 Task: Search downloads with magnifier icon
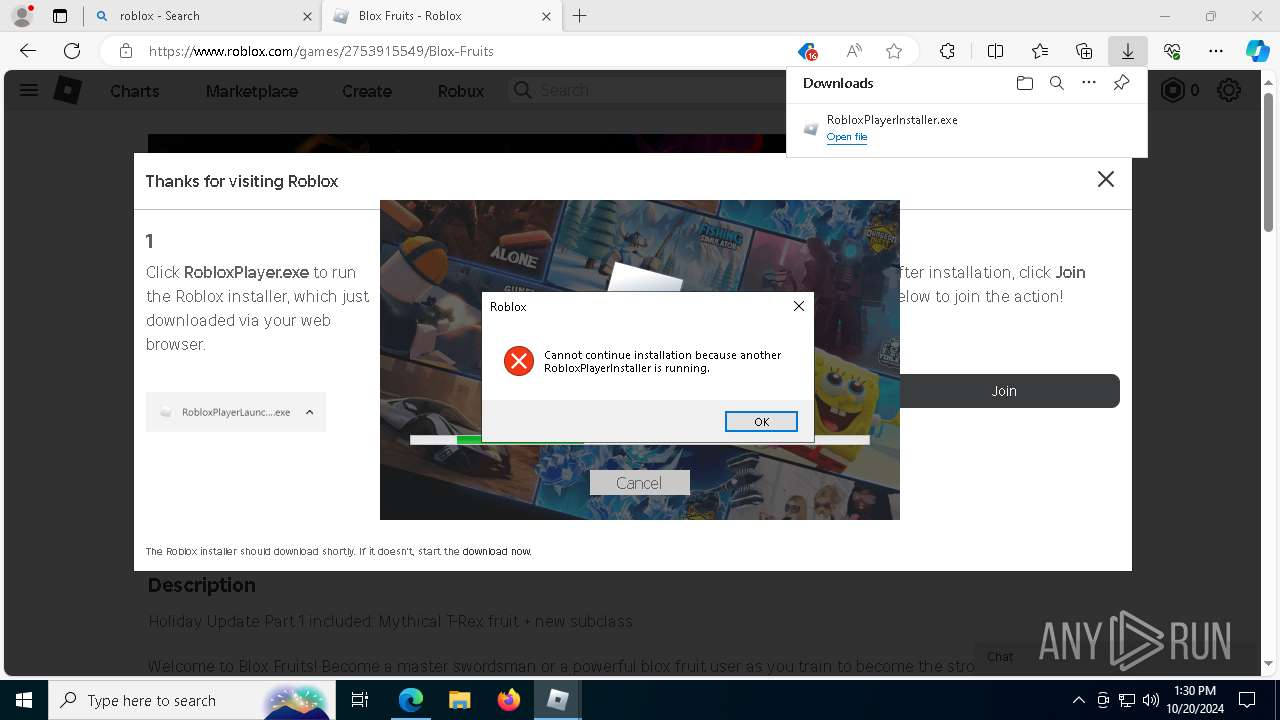(1056, 83)
